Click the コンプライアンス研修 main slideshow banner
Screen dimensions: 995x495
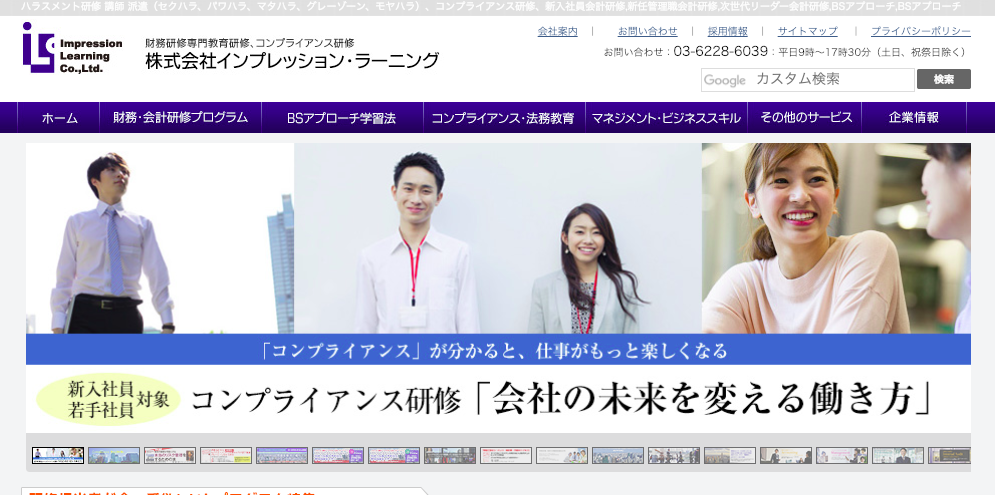498,288
